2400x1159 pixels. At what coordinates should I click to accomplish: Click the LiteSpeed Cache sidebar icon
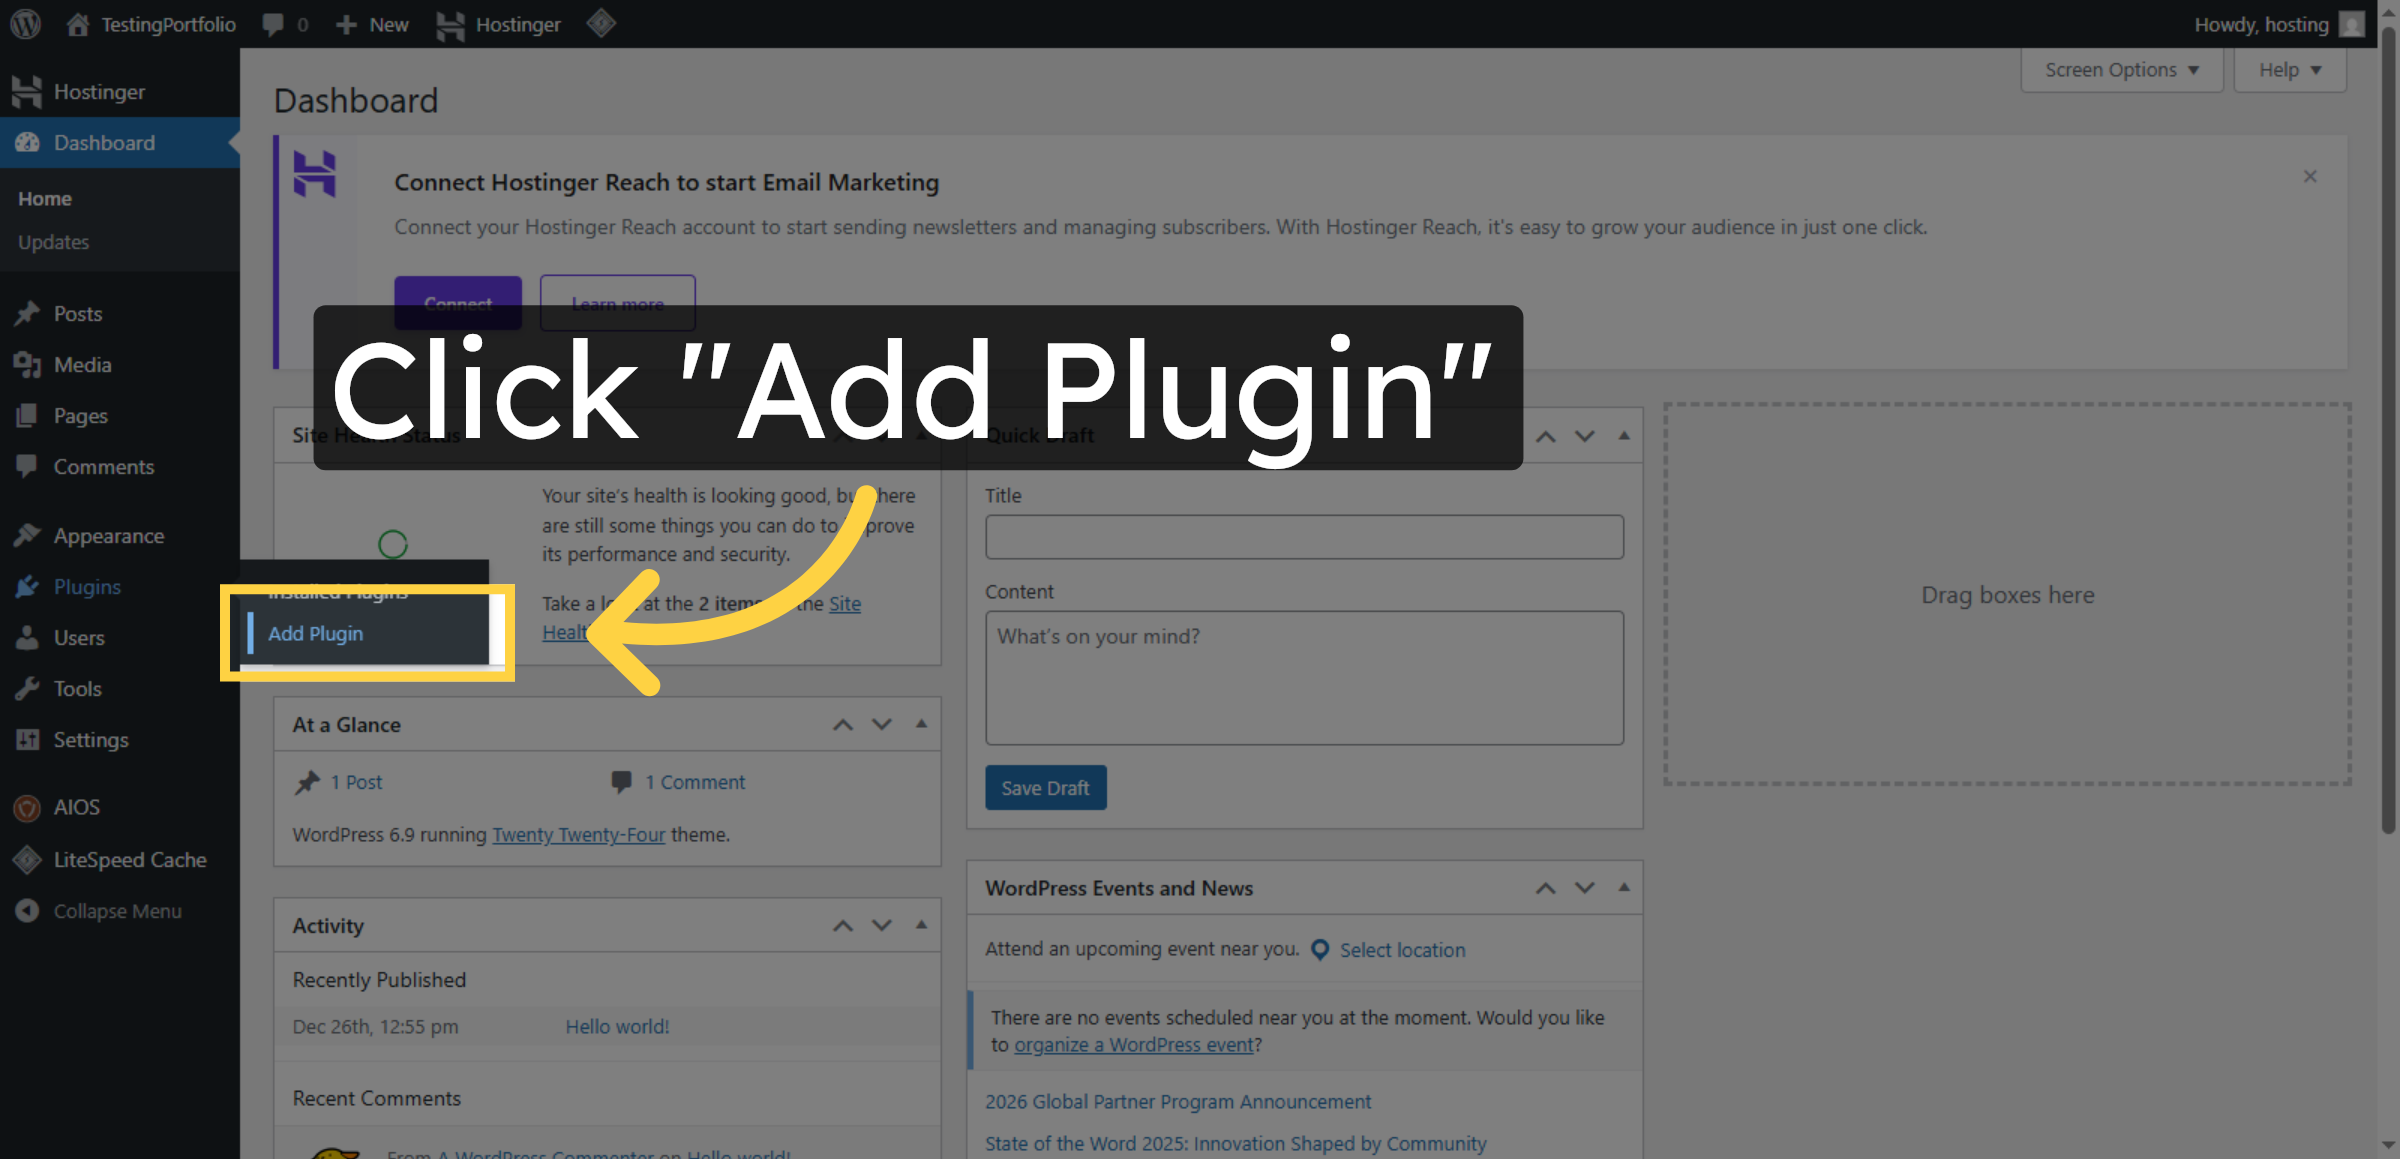click(27, 859)
